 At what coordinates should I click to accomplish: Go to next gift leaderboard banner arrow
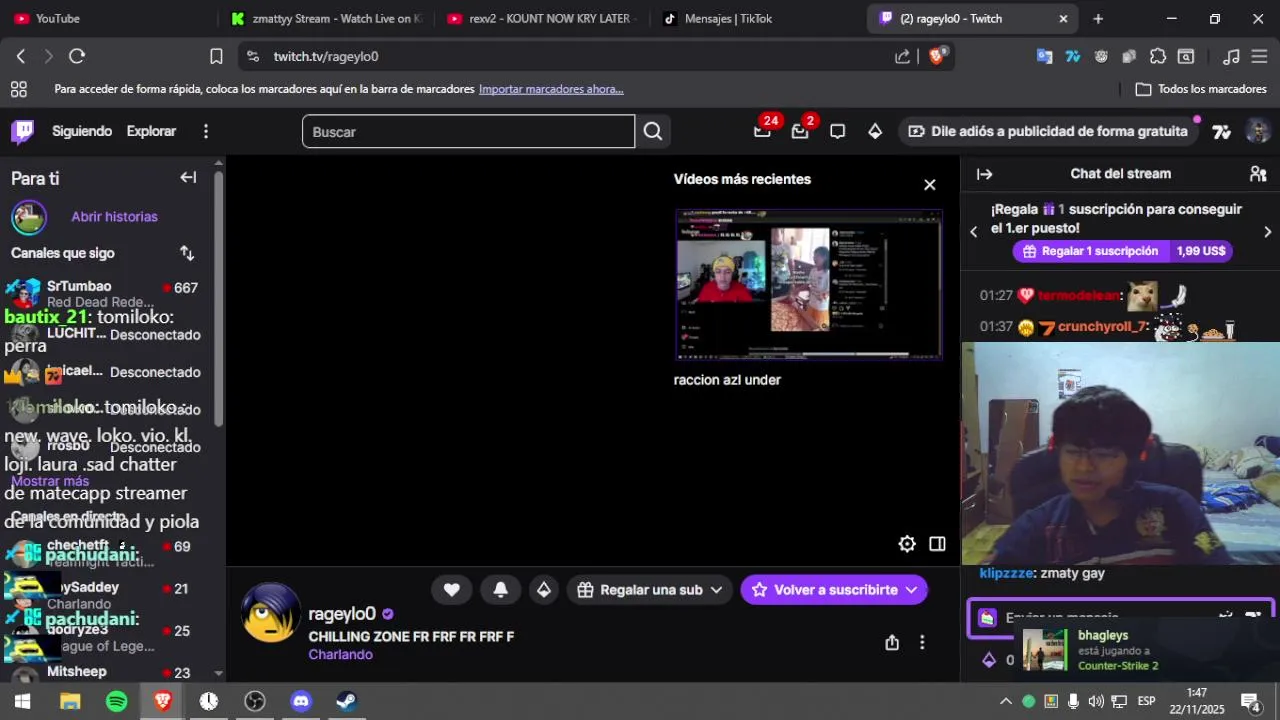[x=1268, y=232]
